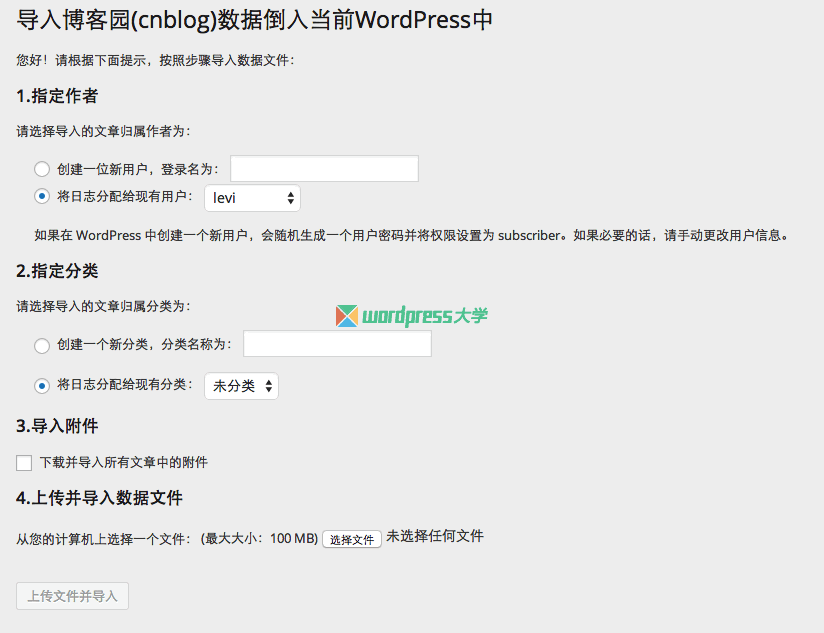Choose the 创建一个新分类 radio option
This screenshot has width=824, height=633.
pos(42,345)
